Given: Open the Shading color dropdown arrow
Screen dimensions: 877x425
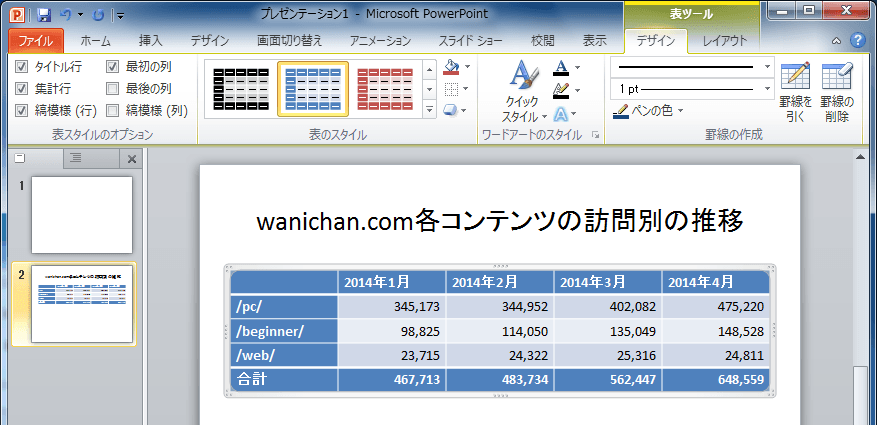Looking at the screenshot, I should [467, 67].
